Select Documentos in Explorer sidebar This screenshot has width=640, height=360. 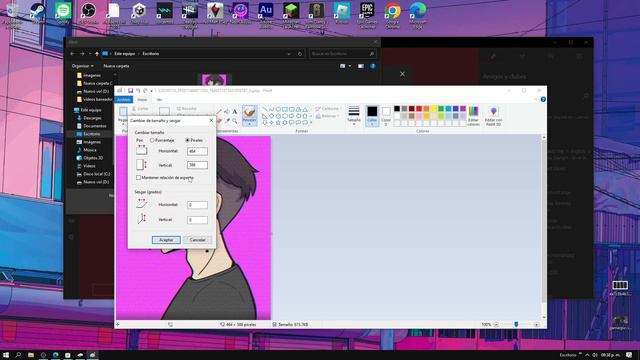94,126
